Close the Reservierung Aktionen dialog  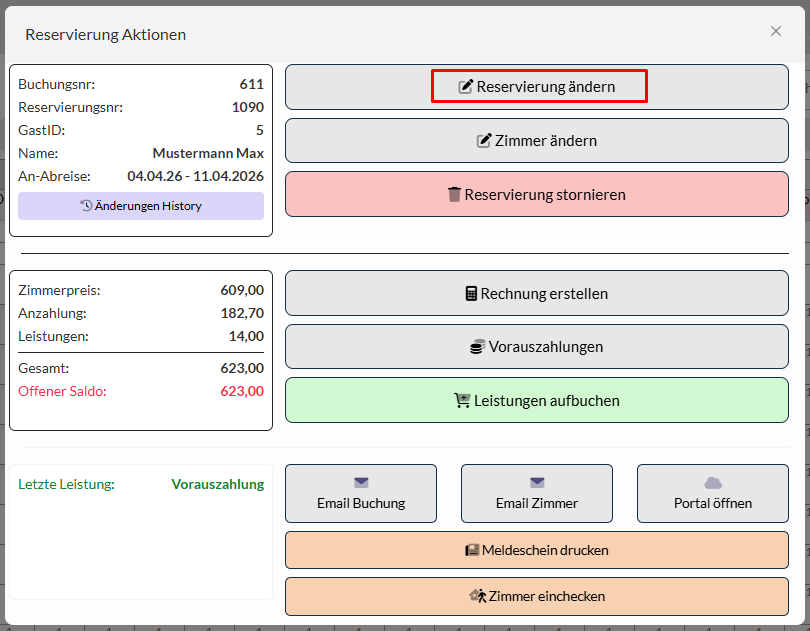776,31
